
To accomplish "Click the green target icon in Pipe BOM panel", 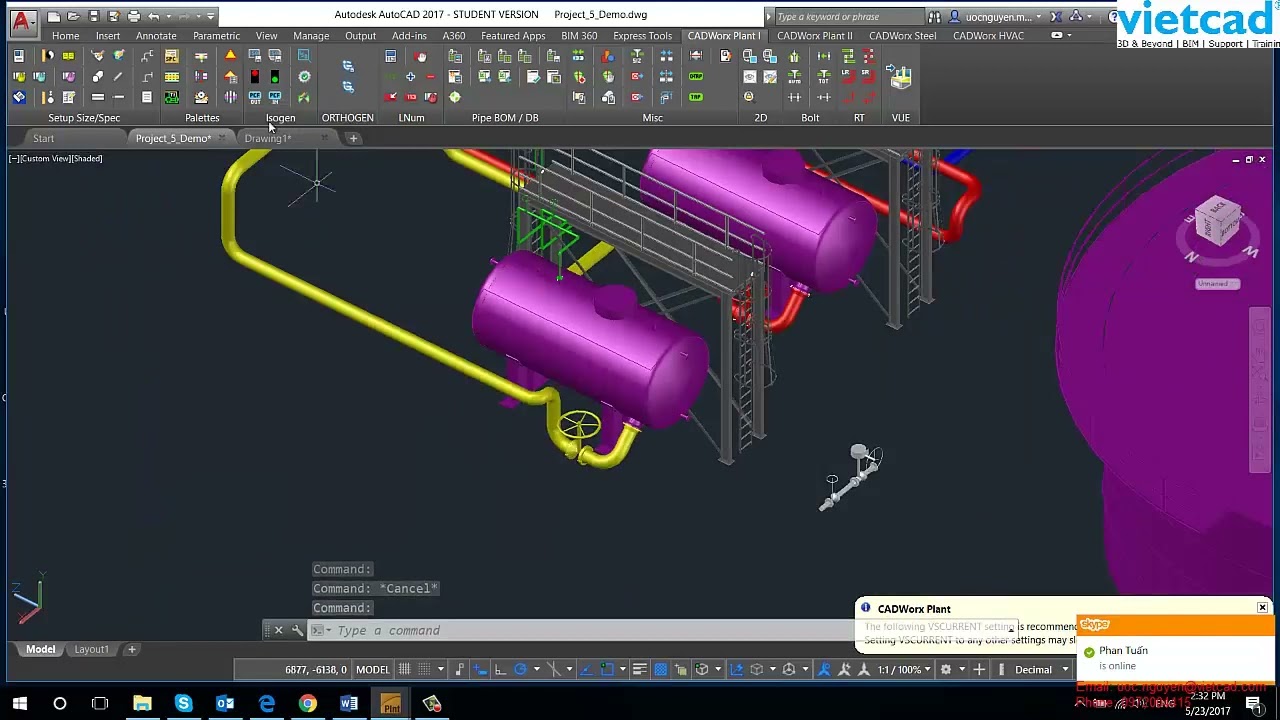I will tap(454, 97).
